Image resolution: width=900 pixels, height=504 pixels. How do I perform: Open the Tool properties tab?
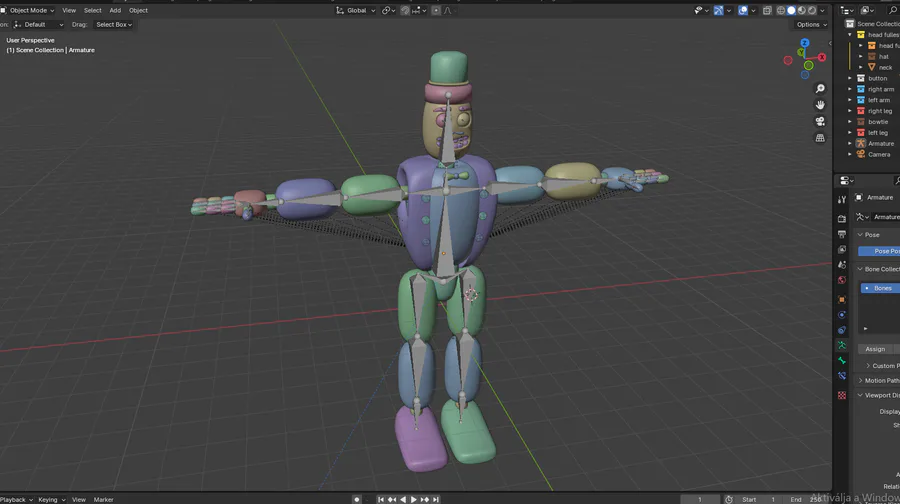click(841, 200)
